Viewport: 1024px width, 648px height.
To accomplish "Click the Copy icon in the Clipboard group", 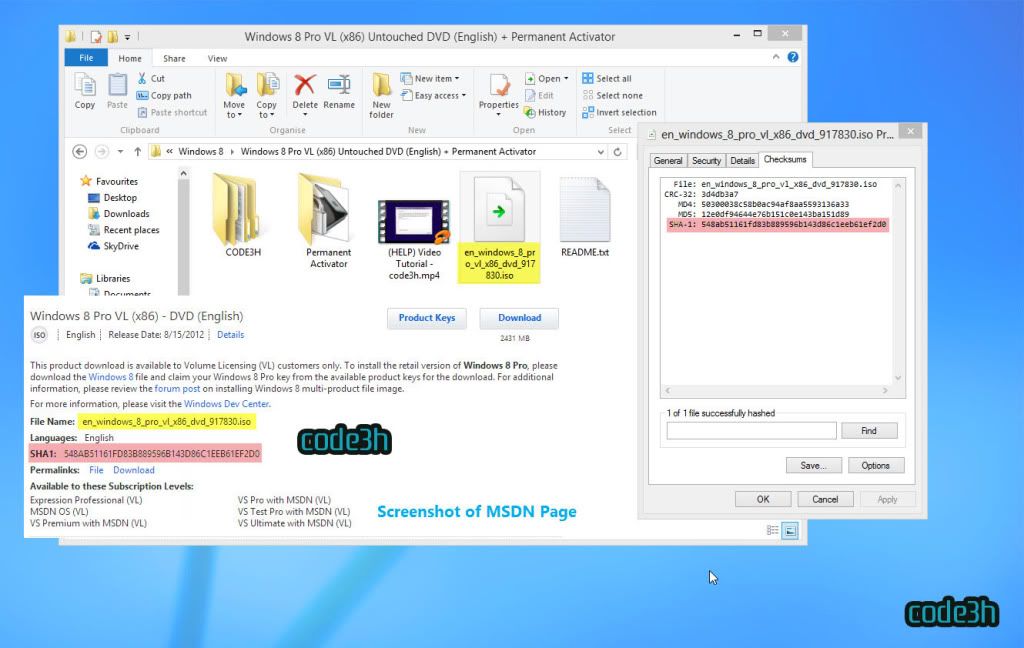I will tap(84, 87).
